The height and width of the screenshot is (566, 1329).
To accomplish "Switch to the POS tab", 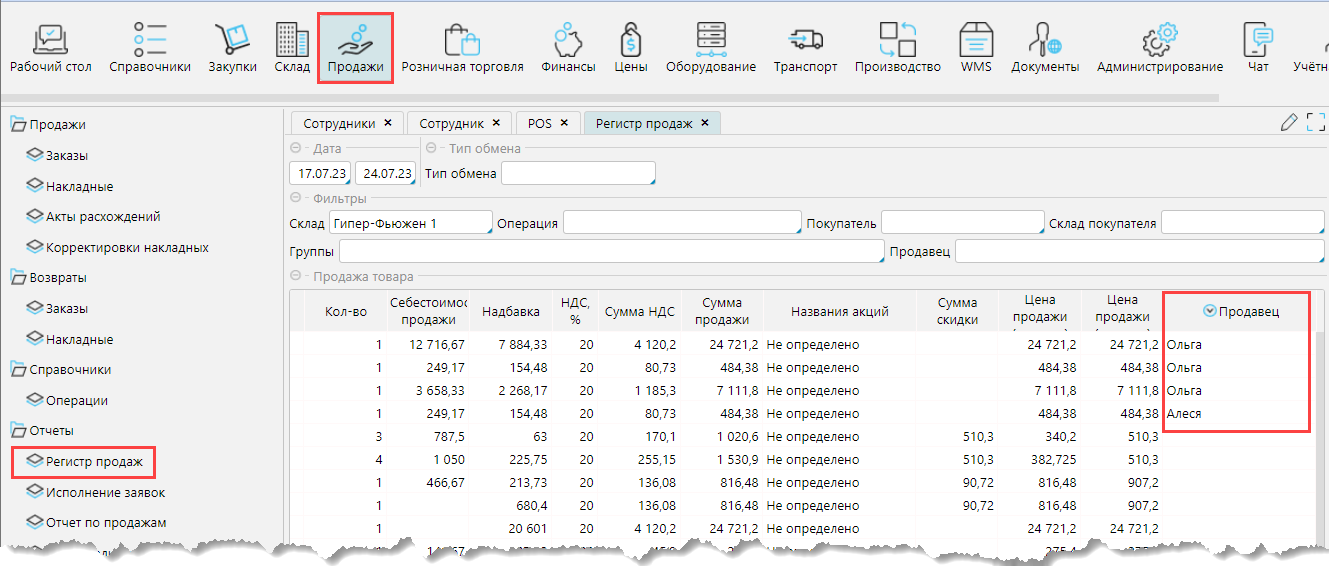I will coord(539,123).
